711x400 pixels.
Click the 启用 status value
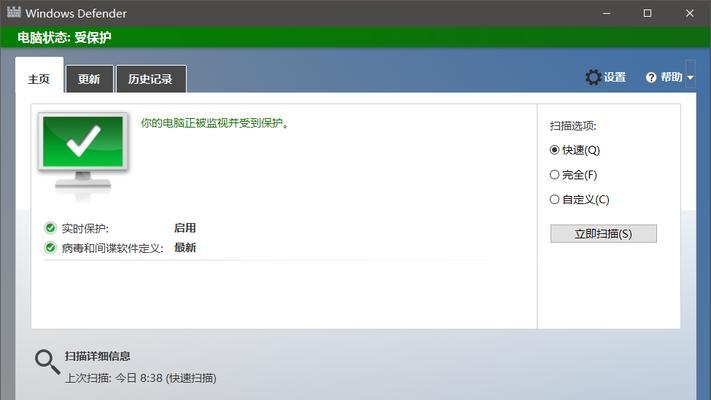coord(185,228)
